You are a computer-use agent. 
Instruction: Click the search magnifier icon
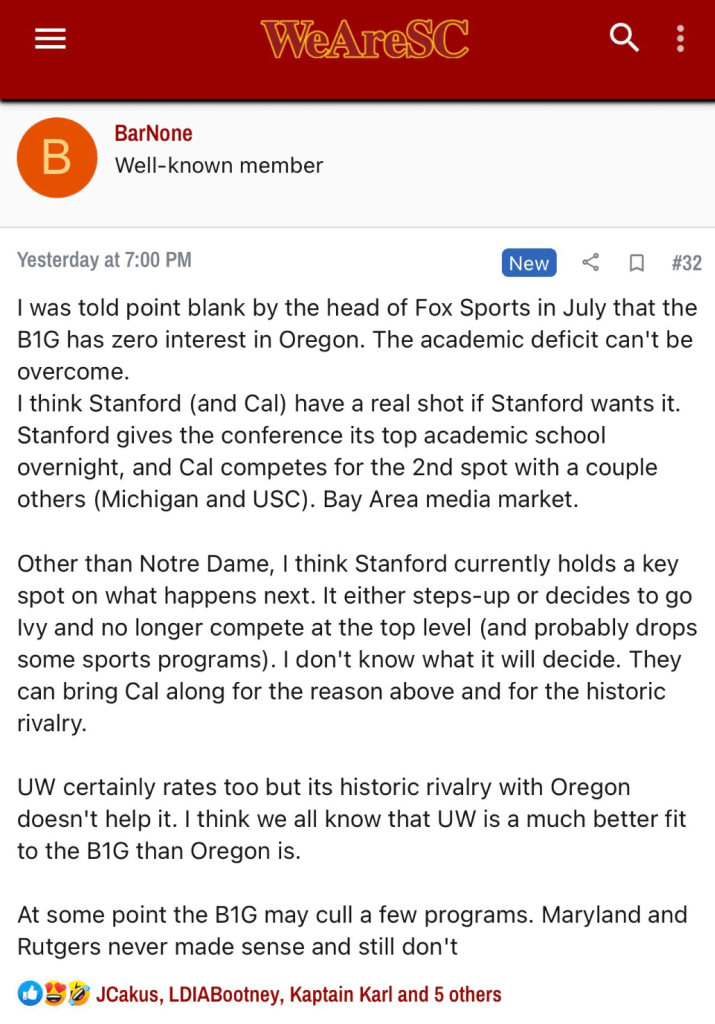[624, 39]
